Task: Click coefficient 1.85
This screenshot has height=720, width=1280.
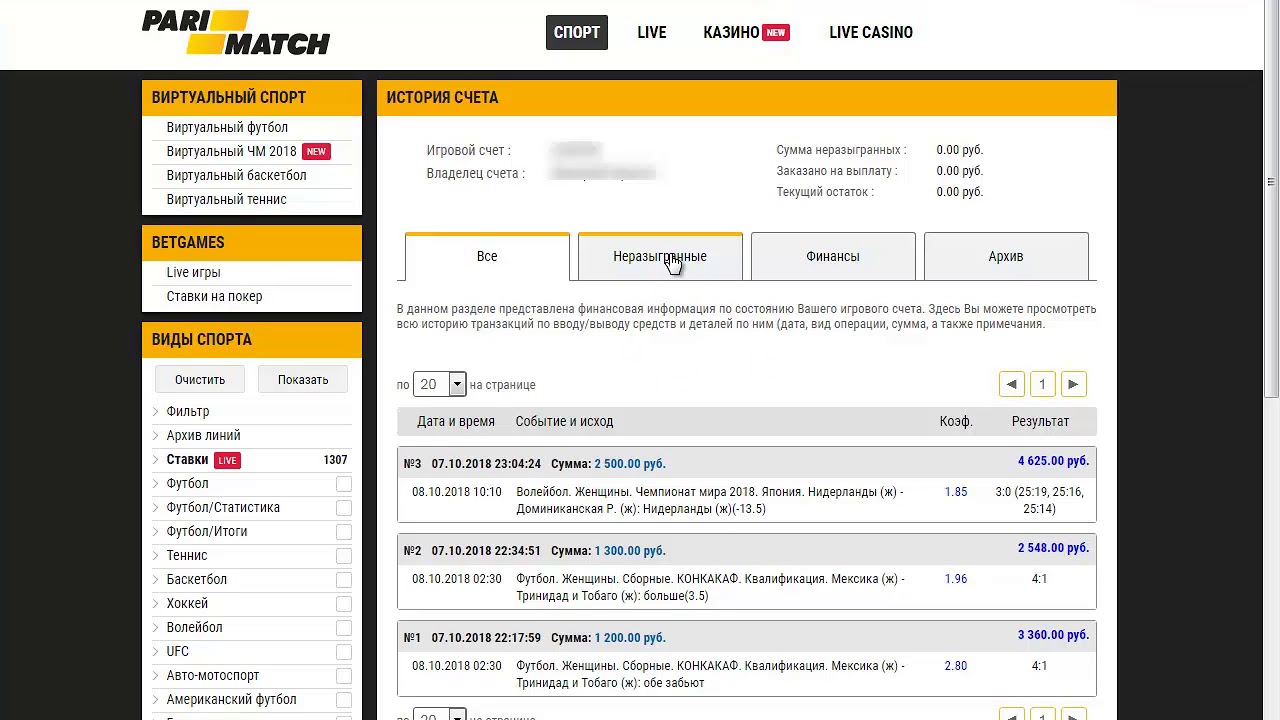Action: point(956,492)
